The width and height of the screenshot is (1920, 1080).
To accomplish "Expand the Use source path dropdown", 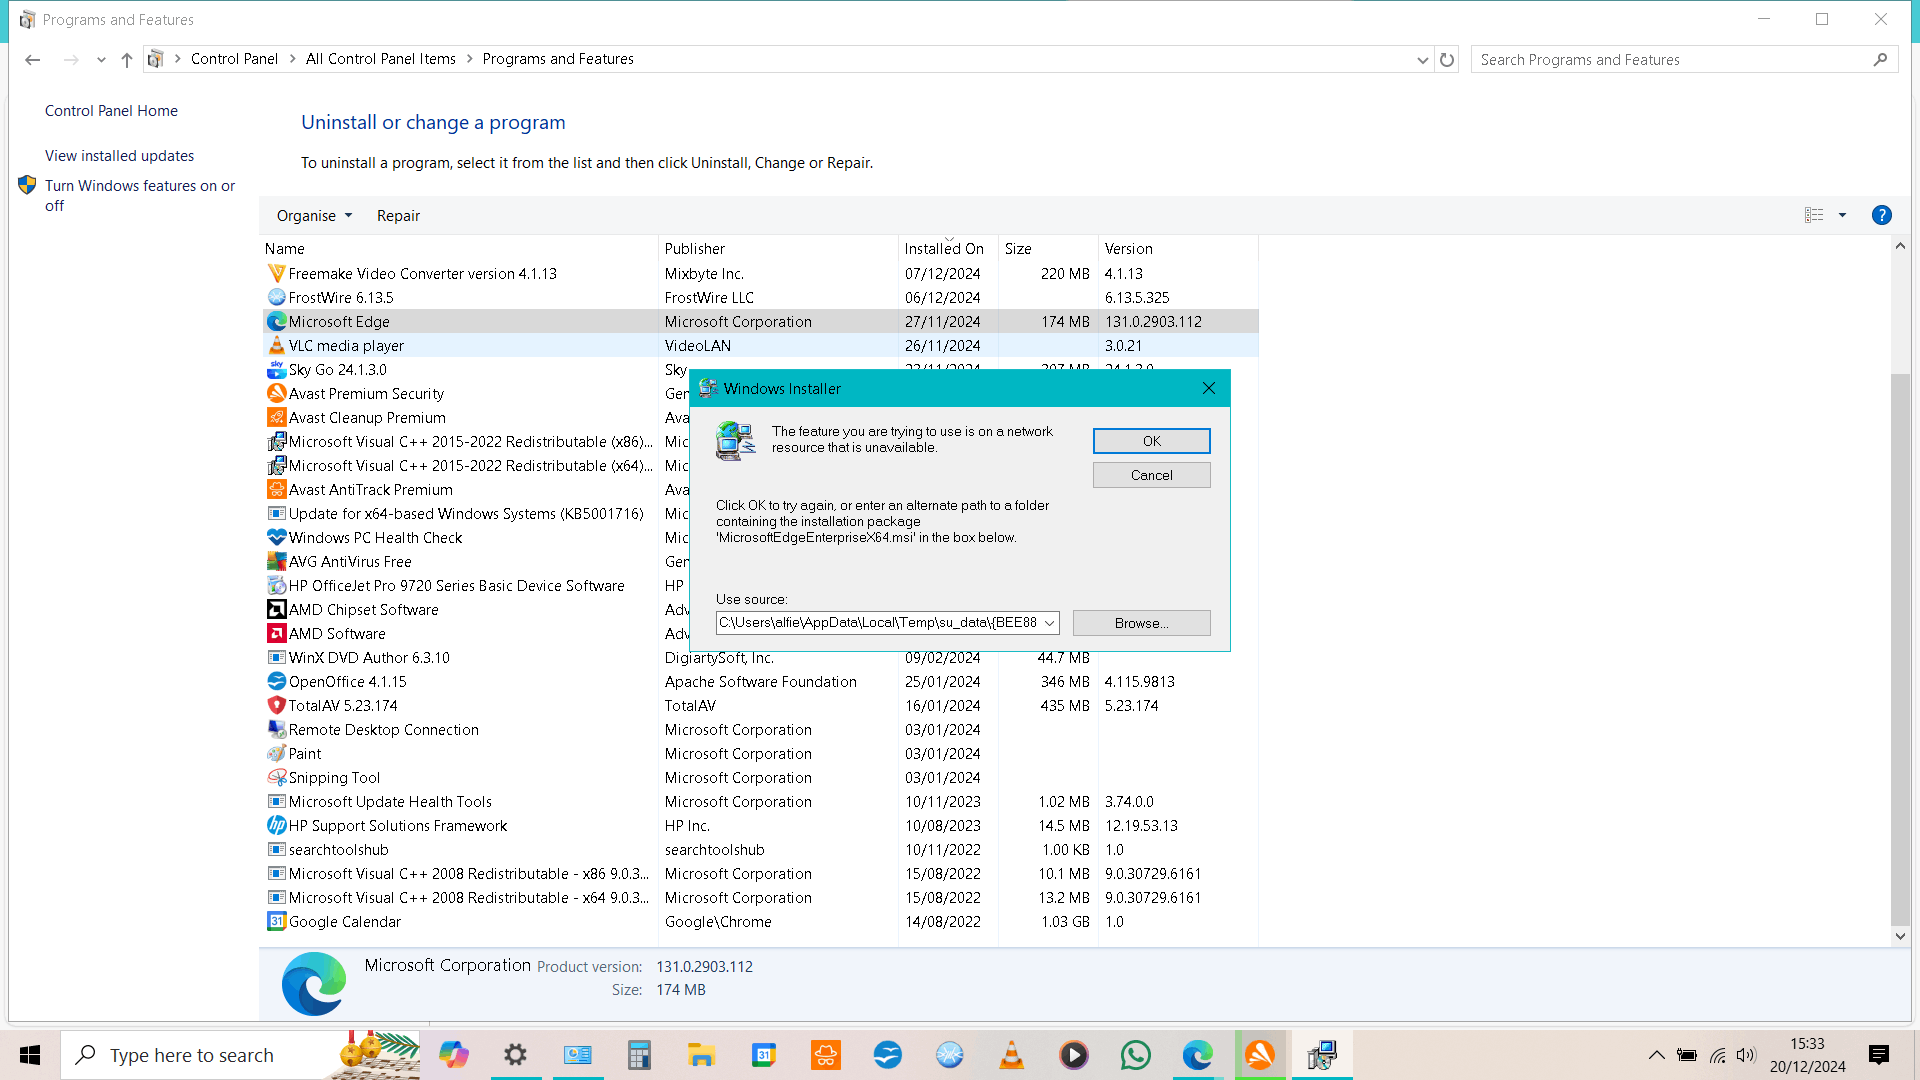I will point(1049,623).
